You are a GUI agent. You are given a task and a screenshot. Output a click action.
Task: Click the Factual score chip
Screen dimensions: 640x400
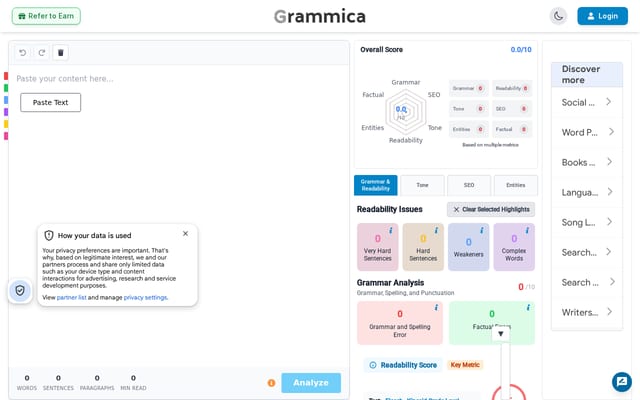coord(512,129)
